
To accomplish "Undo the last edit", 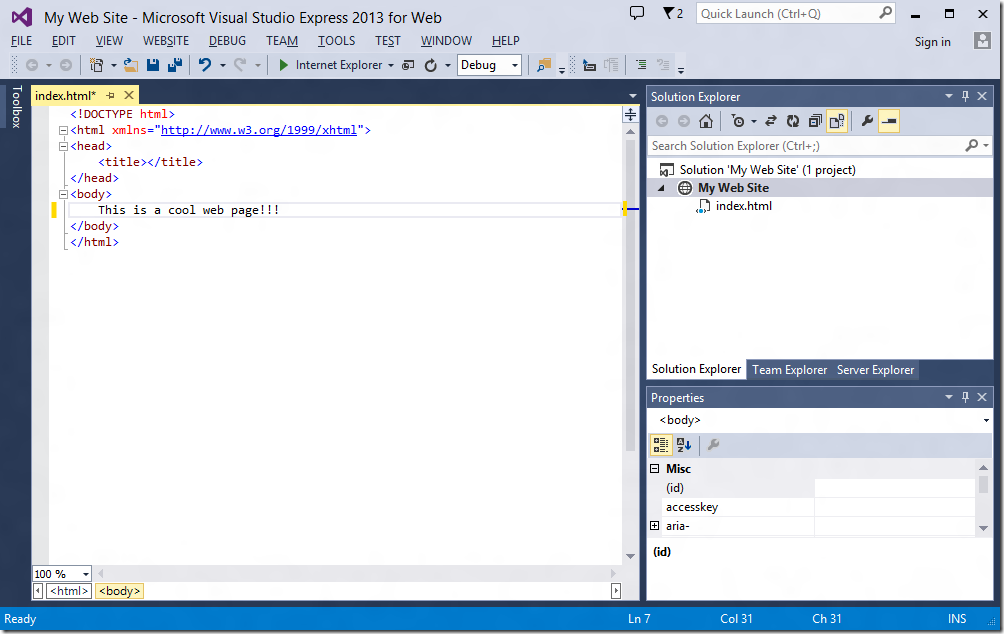I will [x=205, y=65].
